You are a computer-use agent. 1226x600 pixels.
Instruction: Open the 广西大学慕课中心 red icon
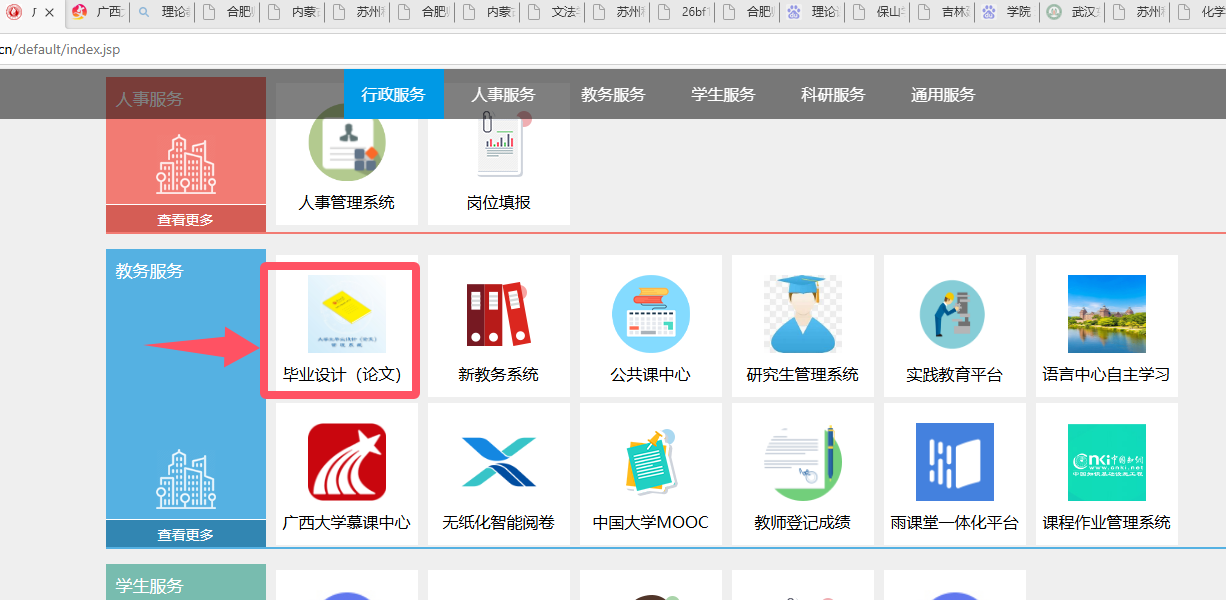[x=346, y=462]
